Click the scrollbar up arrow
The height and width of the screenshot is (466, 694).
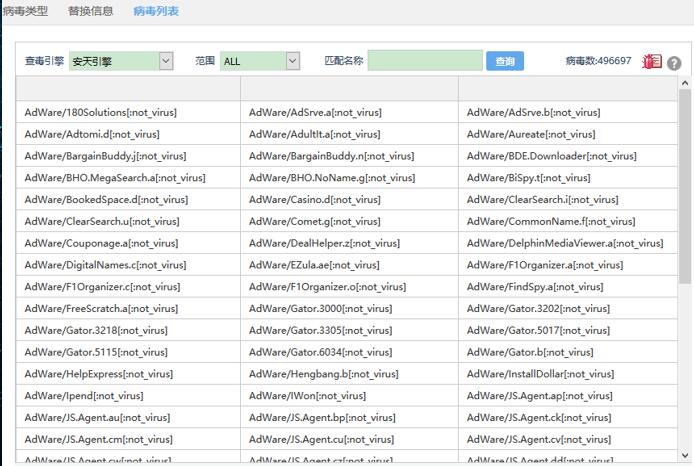pos(685,81)
